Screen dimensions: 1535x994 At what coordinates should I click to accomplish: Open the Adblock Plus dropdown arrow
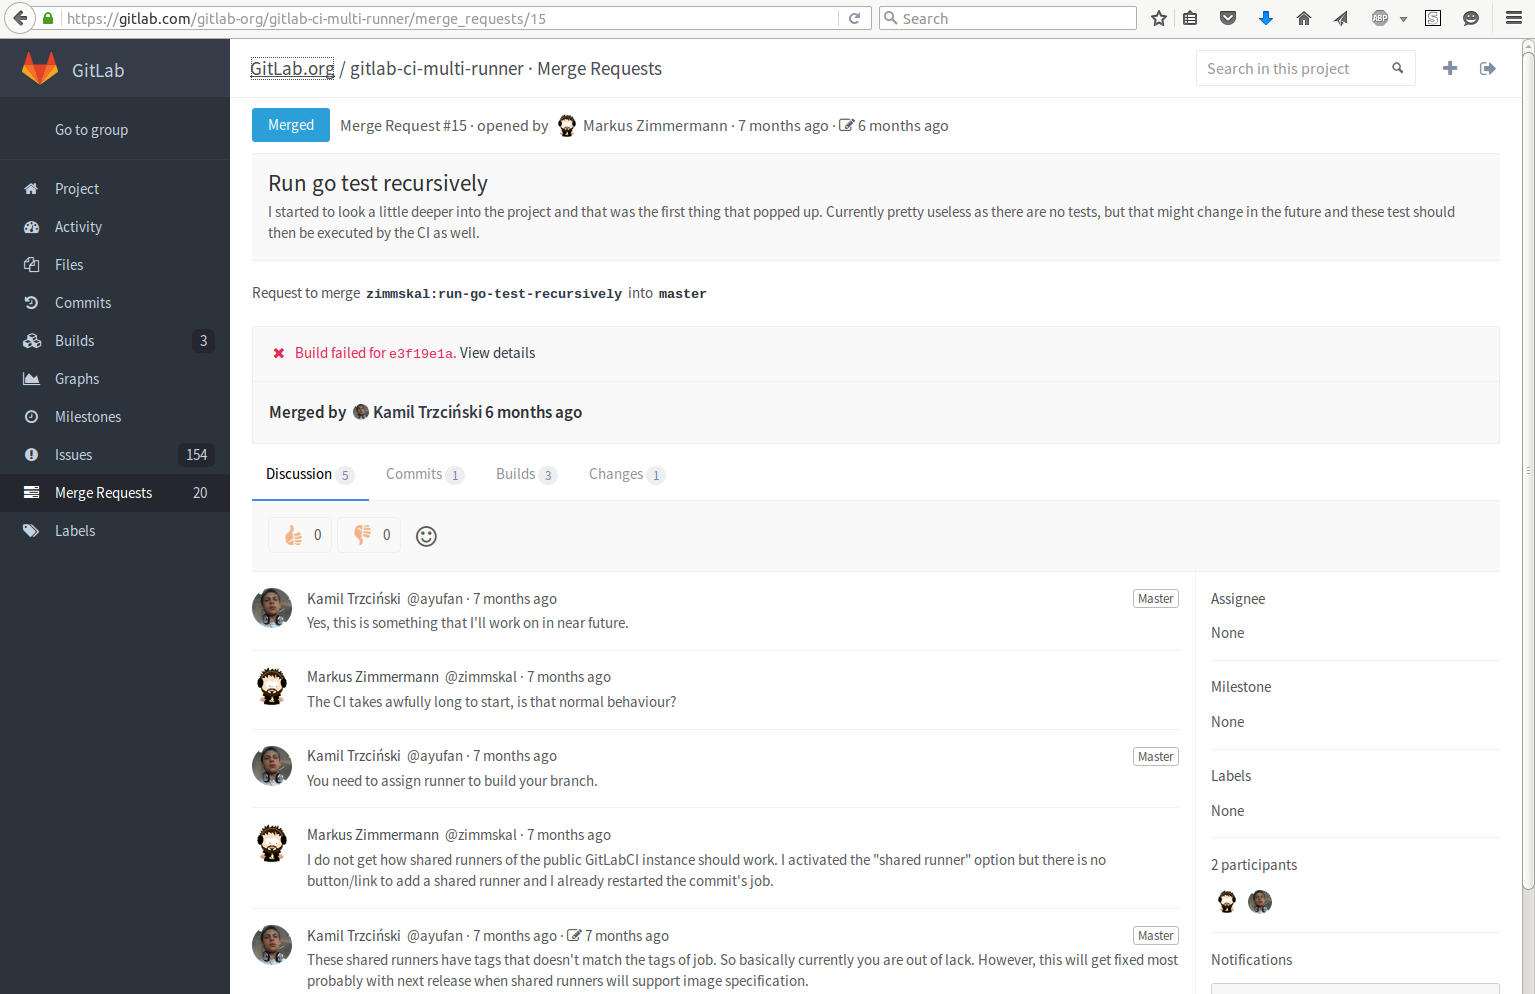(1403, 19)
